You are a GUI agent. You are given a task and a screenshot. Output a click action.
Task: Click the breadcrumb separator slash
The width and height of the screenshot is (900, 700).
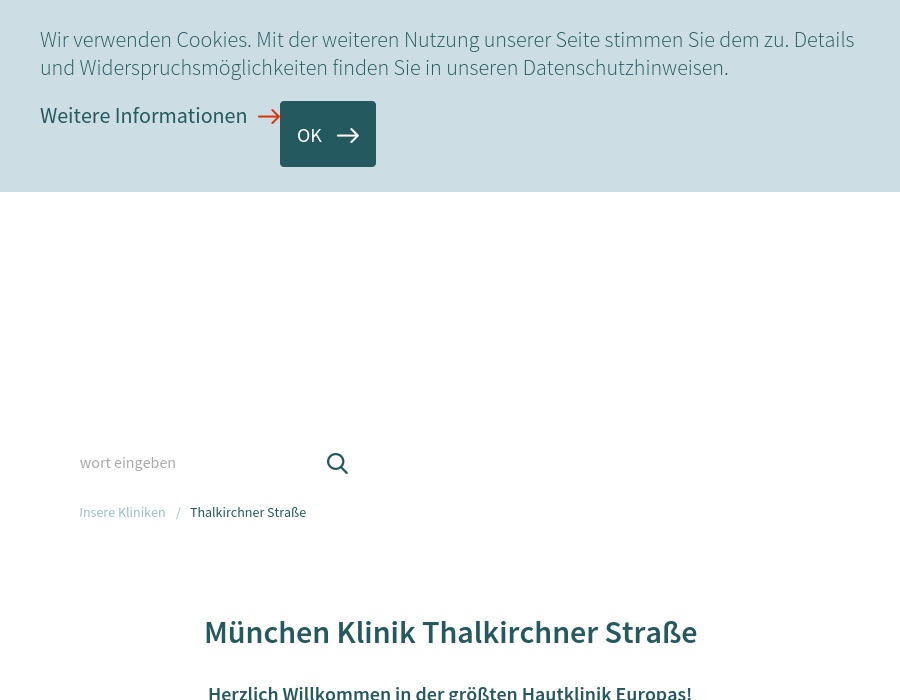point(178,512)
